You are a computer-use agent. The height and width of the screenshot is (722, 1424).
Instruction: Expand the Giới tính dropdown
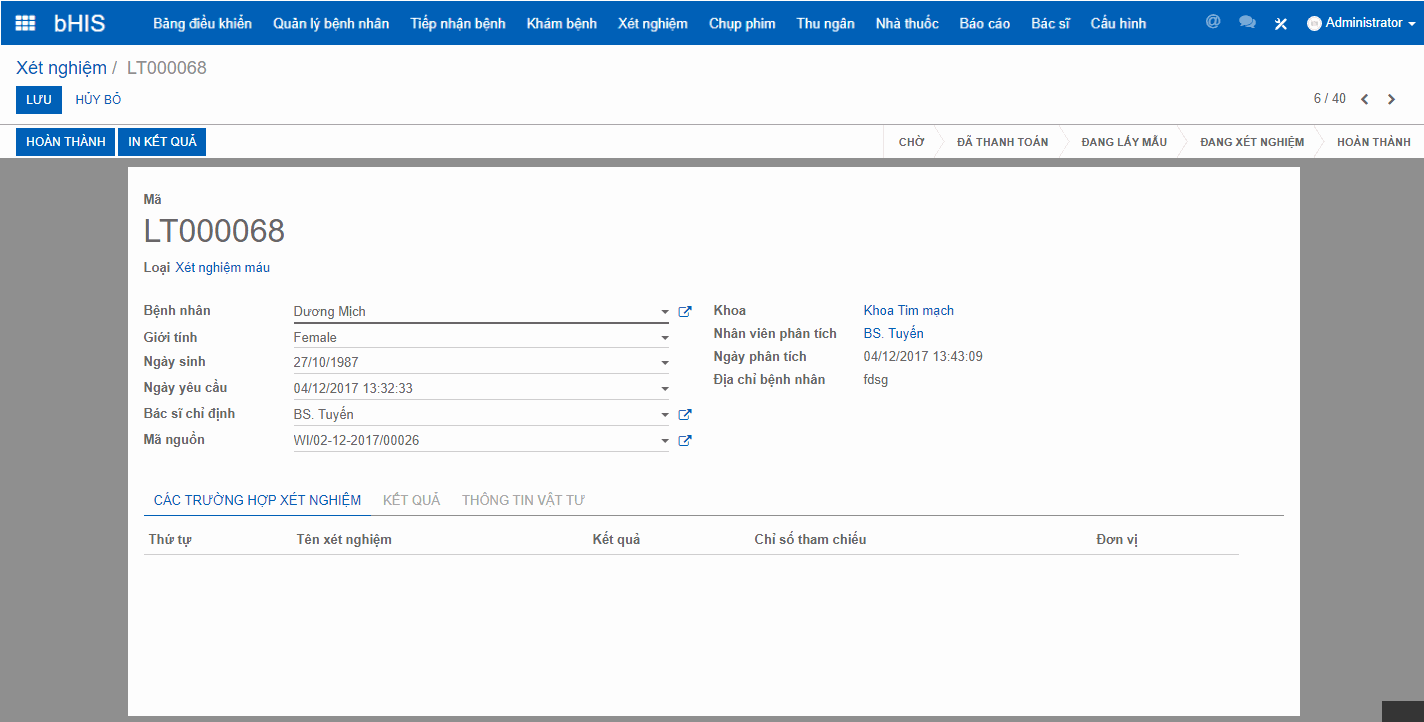point(664,337)
